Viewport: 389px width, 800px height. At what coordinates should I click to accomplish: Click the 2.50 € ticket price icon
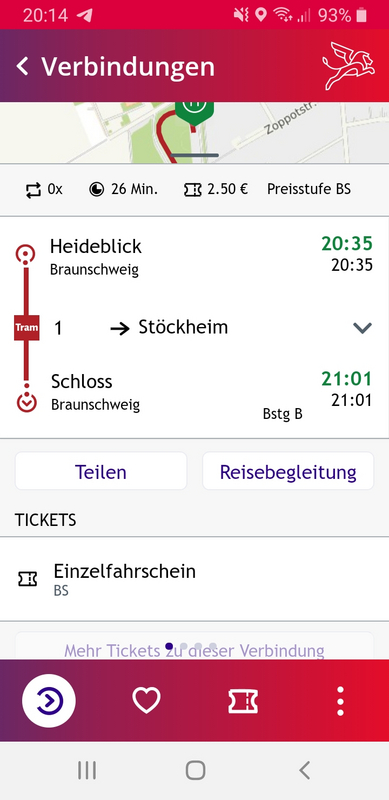click(x=192, y=190)
